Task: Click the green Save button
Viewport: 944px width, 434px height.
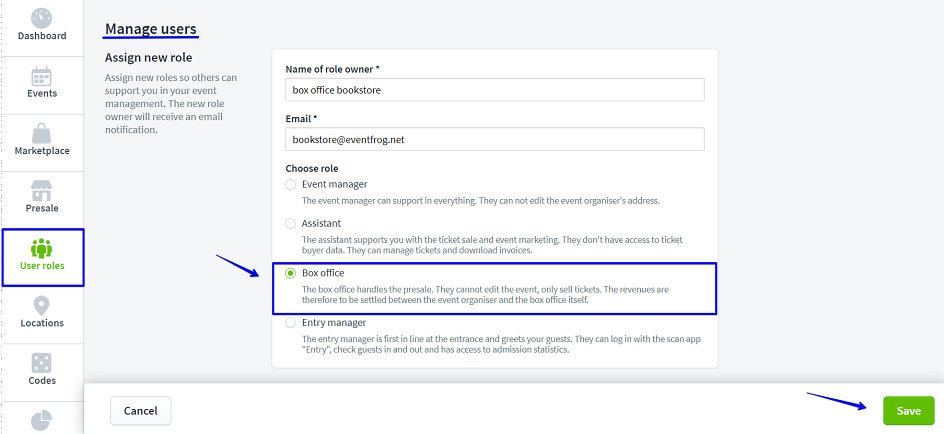Action: (x=908, y=411)
